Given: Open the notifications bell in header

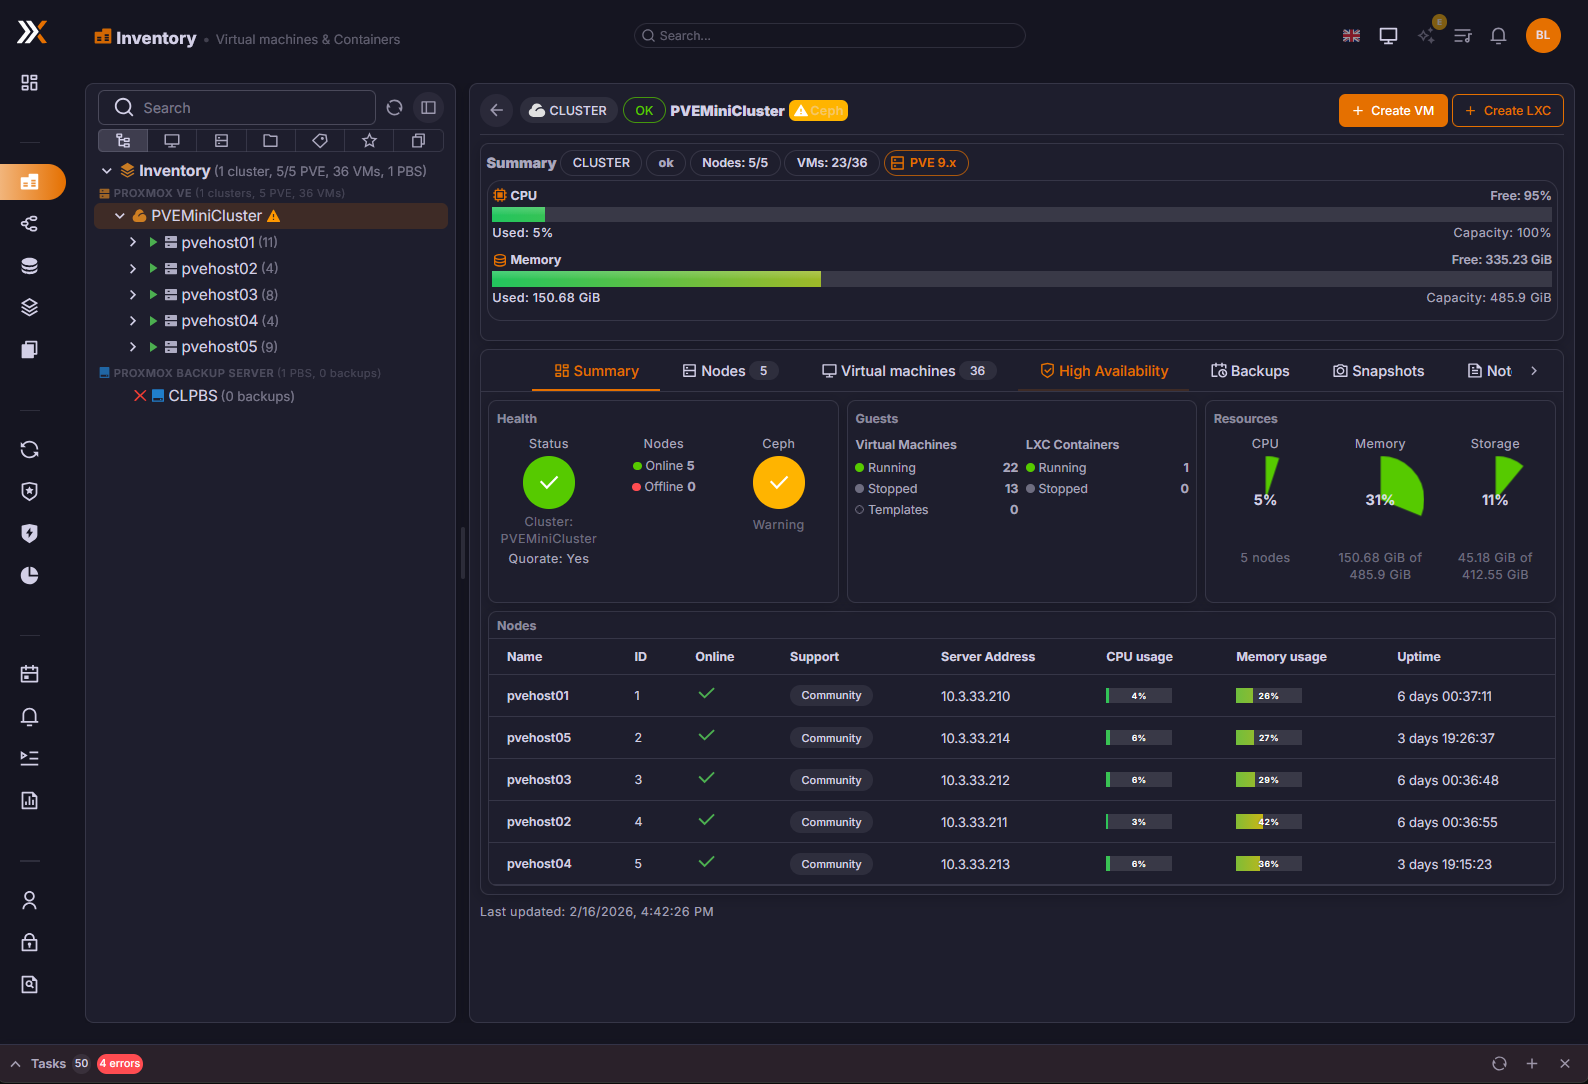Looking at the screenshot, I should pos(1499,36).
